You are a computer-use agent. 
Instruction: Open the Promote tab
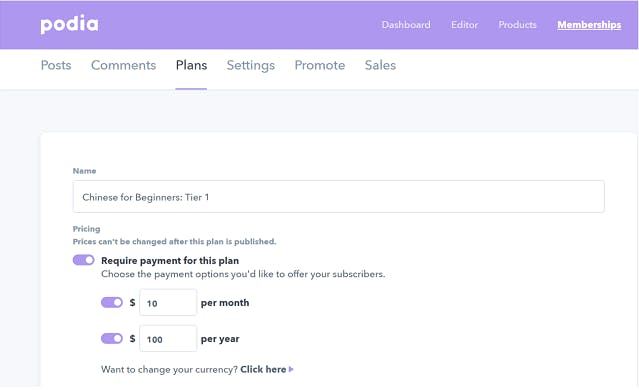point(320,65)
